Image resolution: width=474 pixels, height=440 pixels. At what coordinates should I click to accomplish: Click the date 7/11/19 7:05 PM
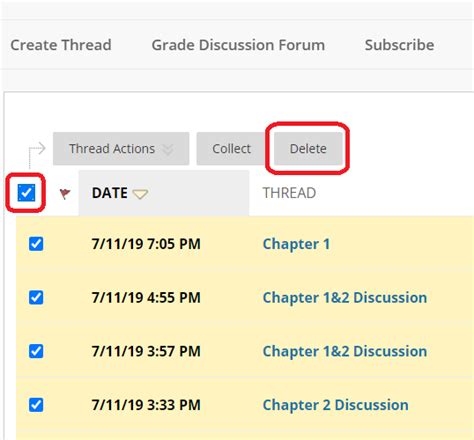(x=146, y=244)
